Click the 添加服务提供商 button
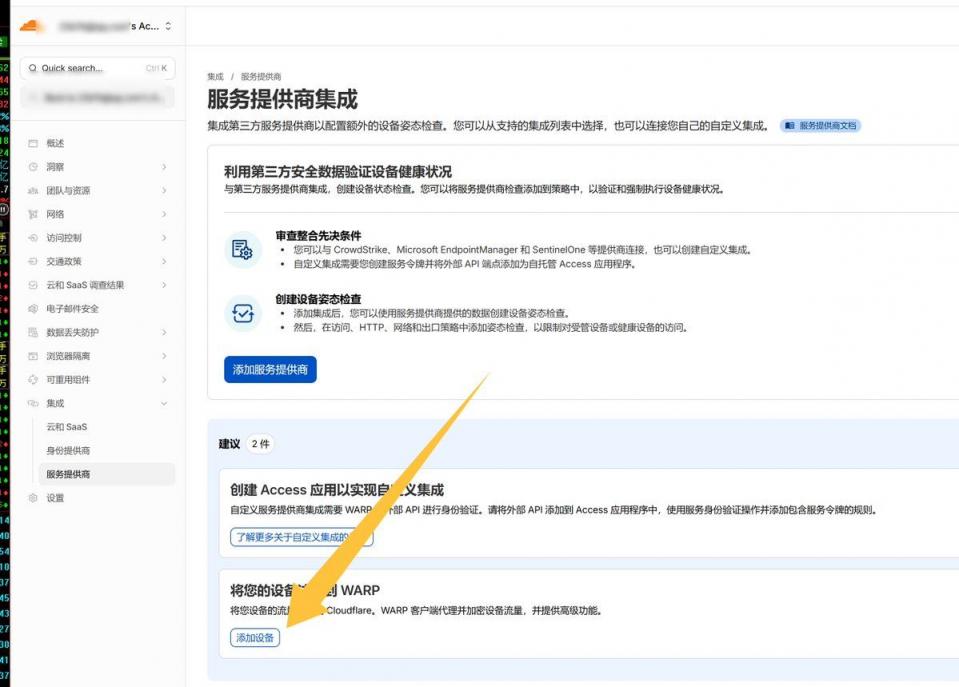 click(270, 370)
